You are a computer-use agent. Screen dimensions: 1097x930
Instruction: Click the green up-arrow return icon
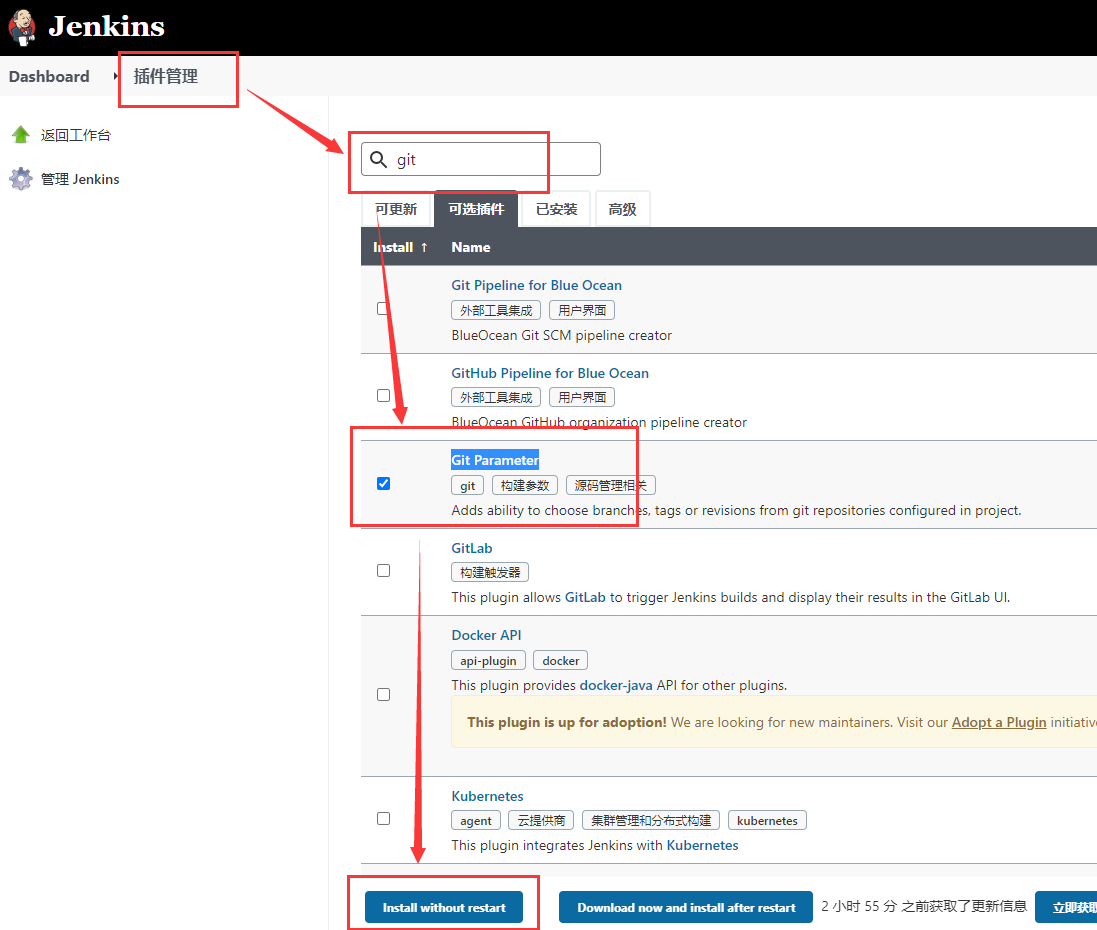click(x=20, y=135)
